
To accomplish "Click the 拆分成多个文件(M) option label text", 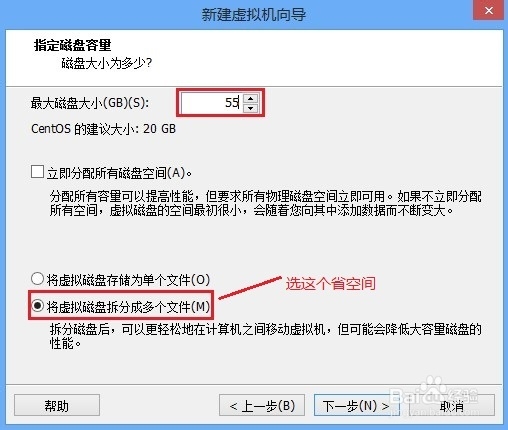I will tap(128, 307).
